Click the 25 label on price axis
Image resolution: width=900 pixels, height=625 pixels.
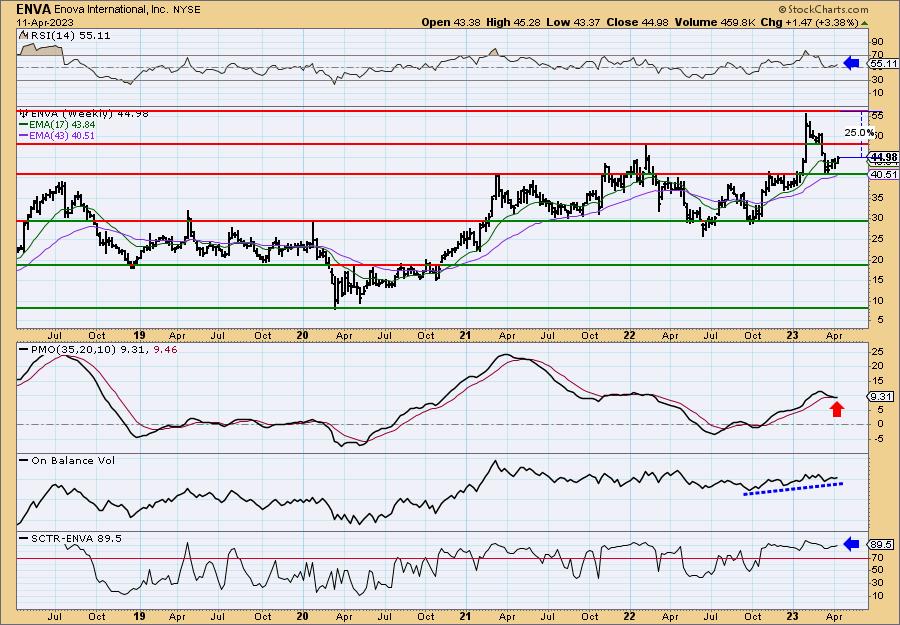[x=876, y=239]
